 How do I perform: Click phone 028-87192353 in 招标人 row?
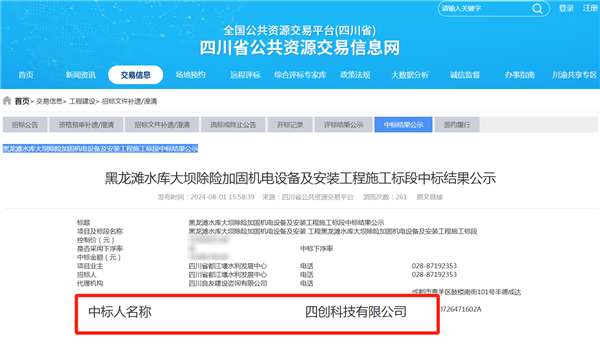[x=434, y=275]
